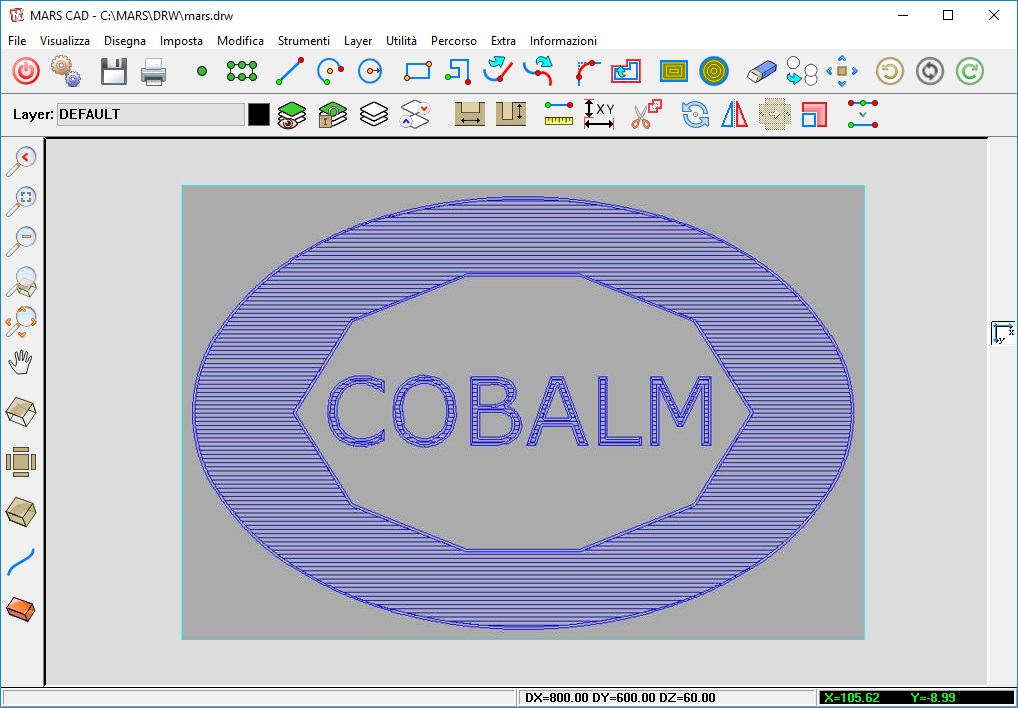Image resolution: width=1018 pixels, height=708 pixels.
Task: Open the Visualizza menu
Action: pyautogui.click(x=65, y=40)
